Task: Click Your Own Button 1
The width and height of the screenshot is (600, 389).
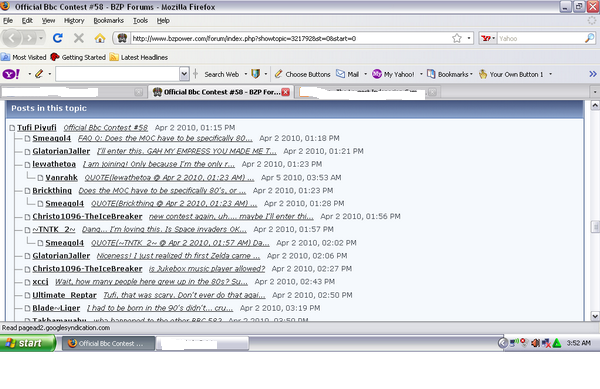Action: (511, 74)
